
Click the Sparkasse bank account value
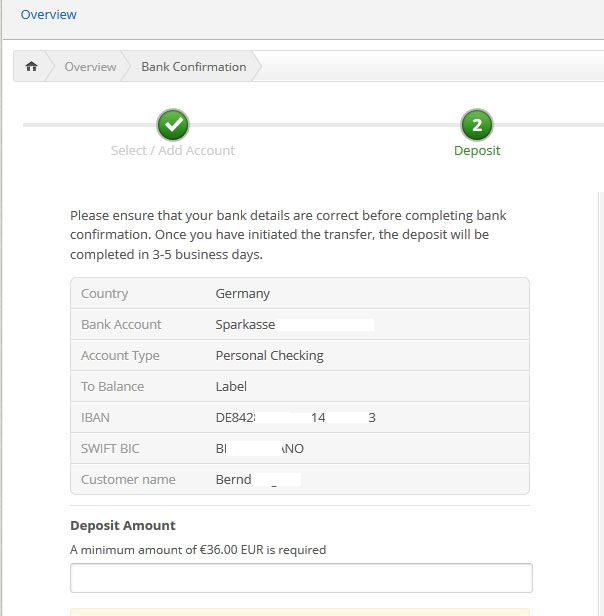tap(246, 325)
